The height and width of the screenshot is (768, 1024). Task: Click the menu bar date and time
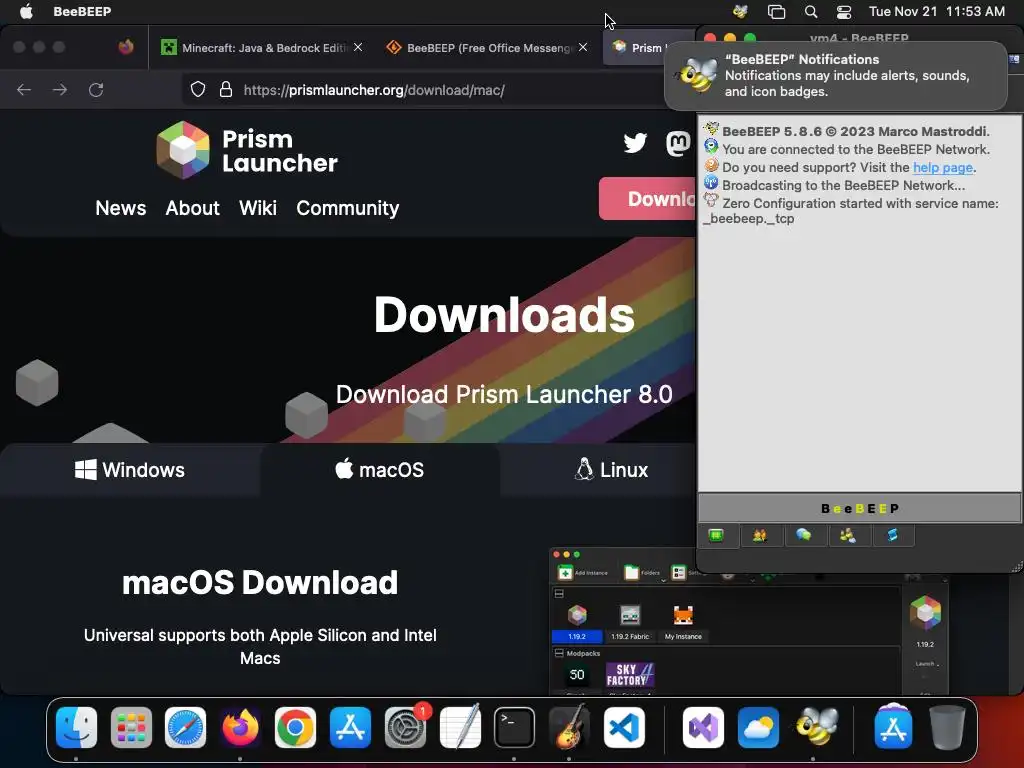pos(936,11)
